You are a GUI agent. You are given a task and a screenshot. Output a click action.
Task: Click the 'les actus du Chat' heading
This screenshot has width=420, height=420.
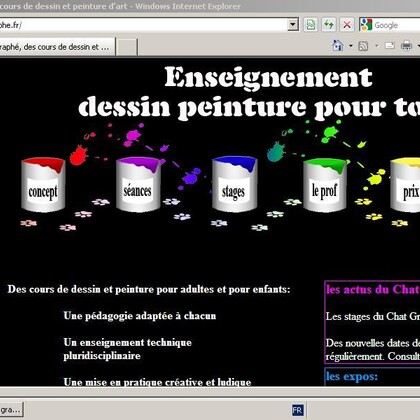[373, 289]
